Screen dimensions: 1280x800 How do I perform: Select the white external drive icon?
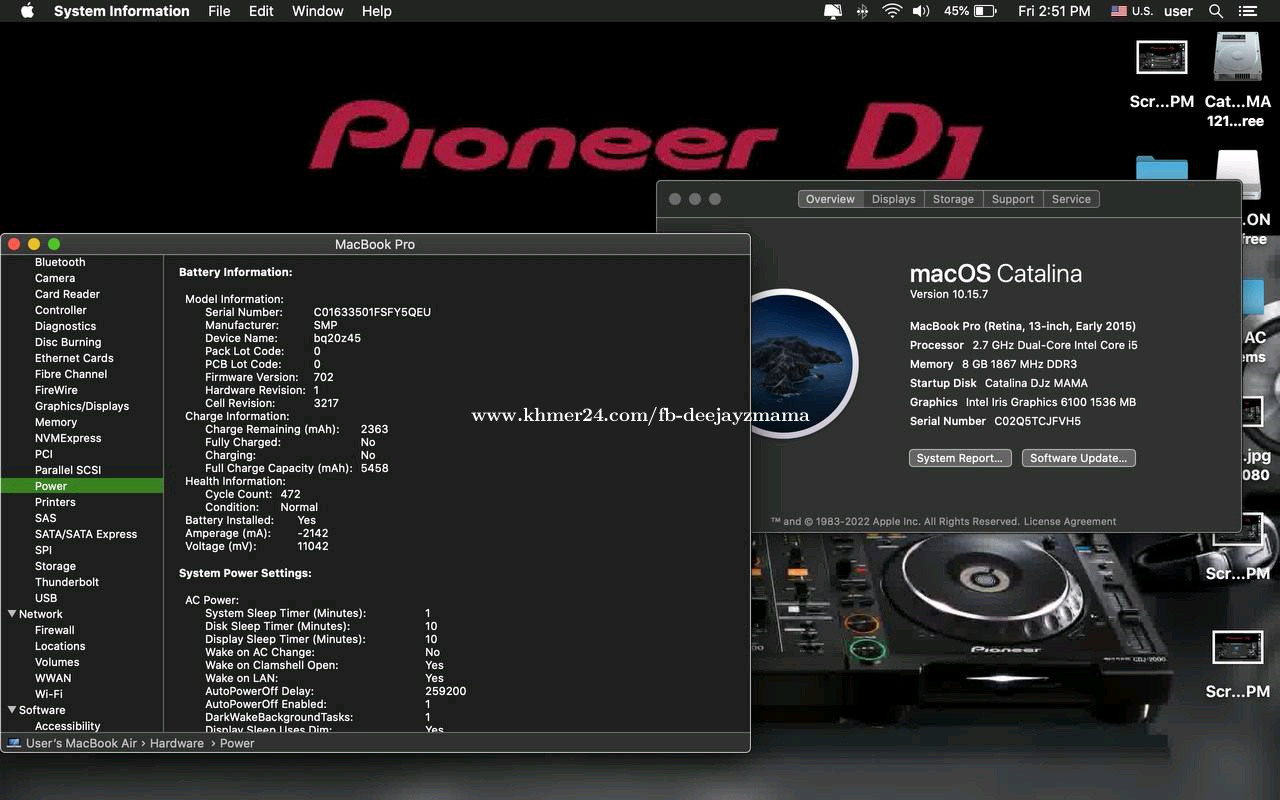pyautogui.click(x=1237, y=173)
